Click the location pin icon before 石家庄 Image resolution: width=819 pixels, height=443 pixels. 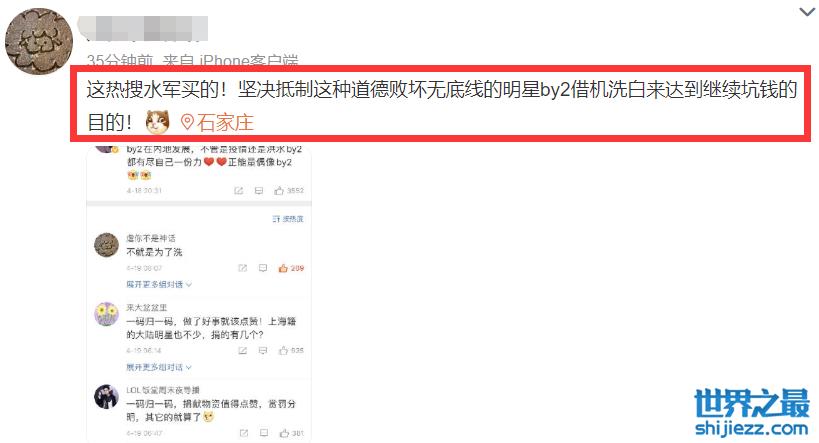coord(187,122)
